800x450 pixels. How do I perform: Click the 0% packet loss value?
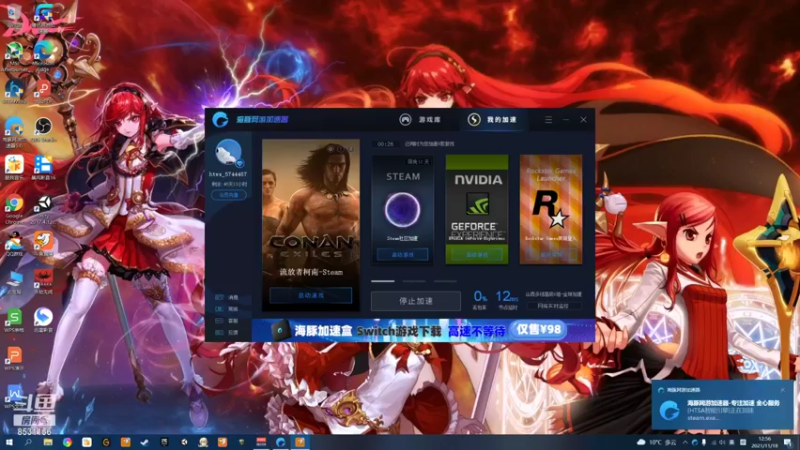pos(480,296)
